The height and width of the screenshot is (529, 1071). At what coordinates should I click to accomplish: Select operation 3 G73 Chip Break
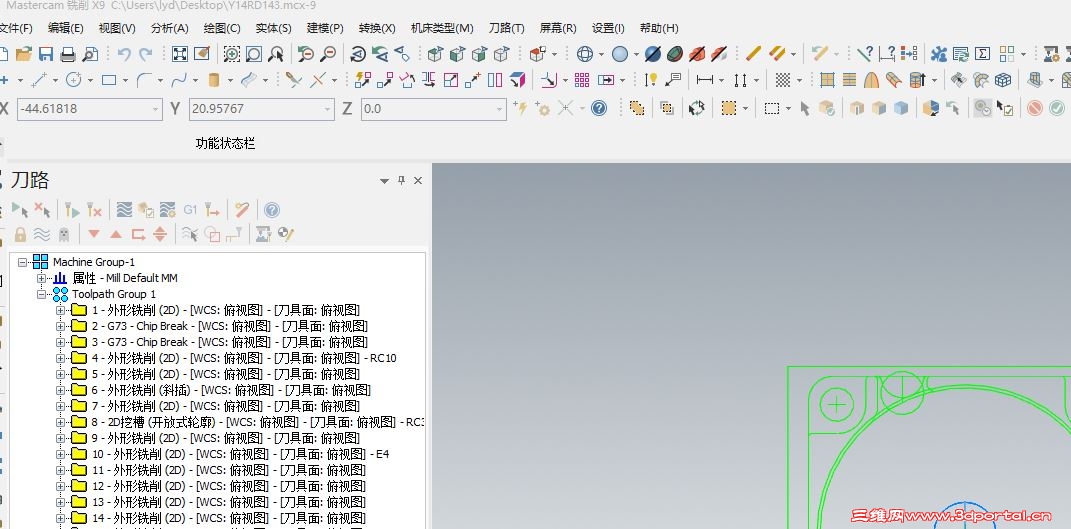[229, 342]
